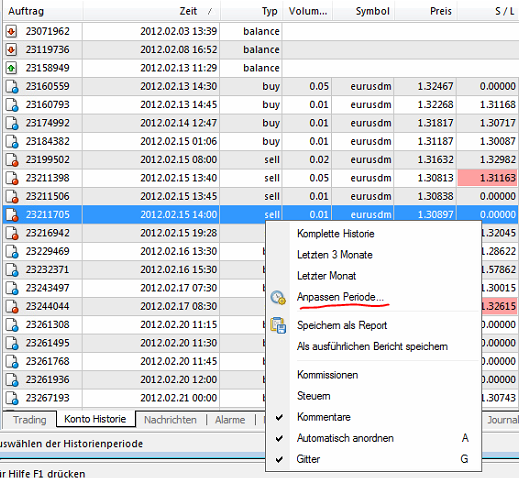Click the order icon for 23261495
This screenshot has width=519, height=478.
click(x=12, y=343)
